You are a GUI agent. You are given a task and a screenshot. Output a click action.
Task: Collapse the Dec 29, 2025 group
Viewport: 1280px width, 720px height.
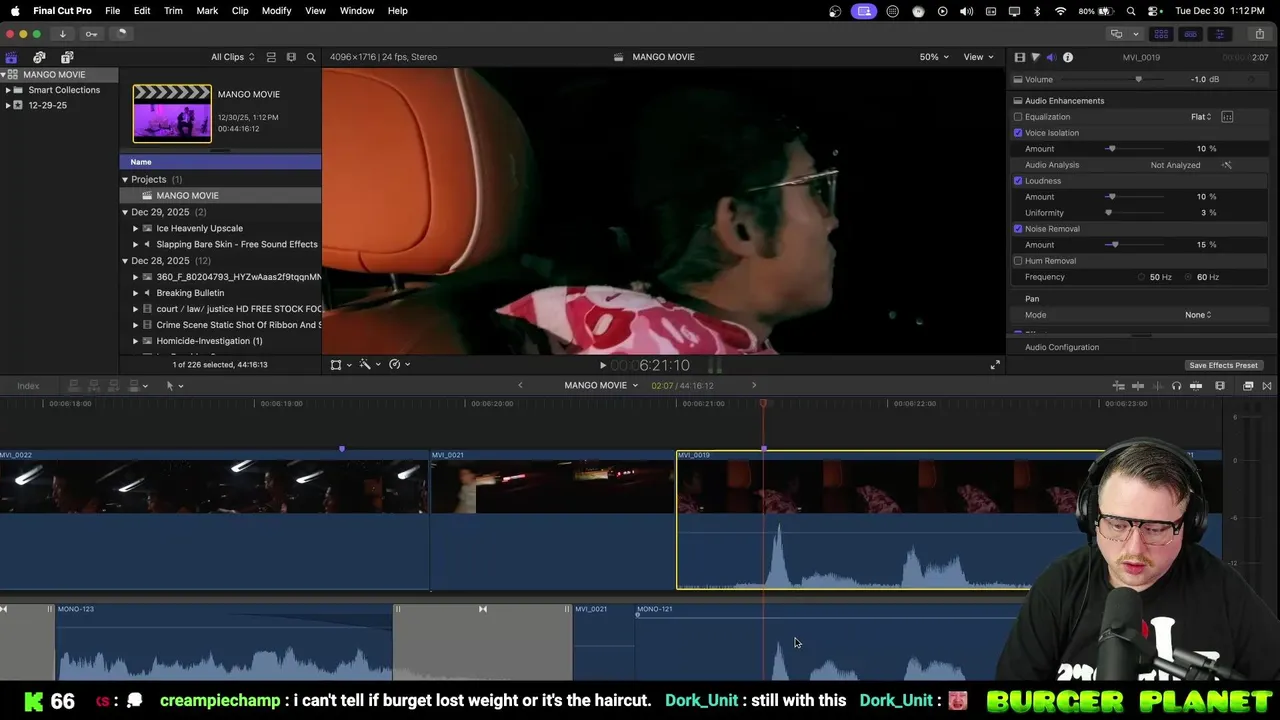(x=125, y=212)
